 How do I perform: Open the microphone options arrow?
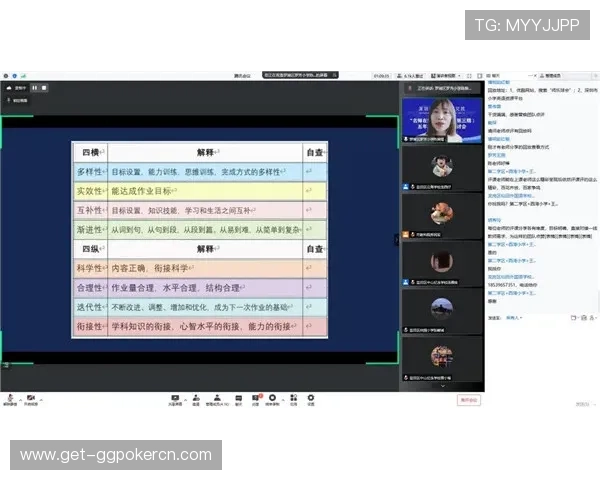point(21,400)
